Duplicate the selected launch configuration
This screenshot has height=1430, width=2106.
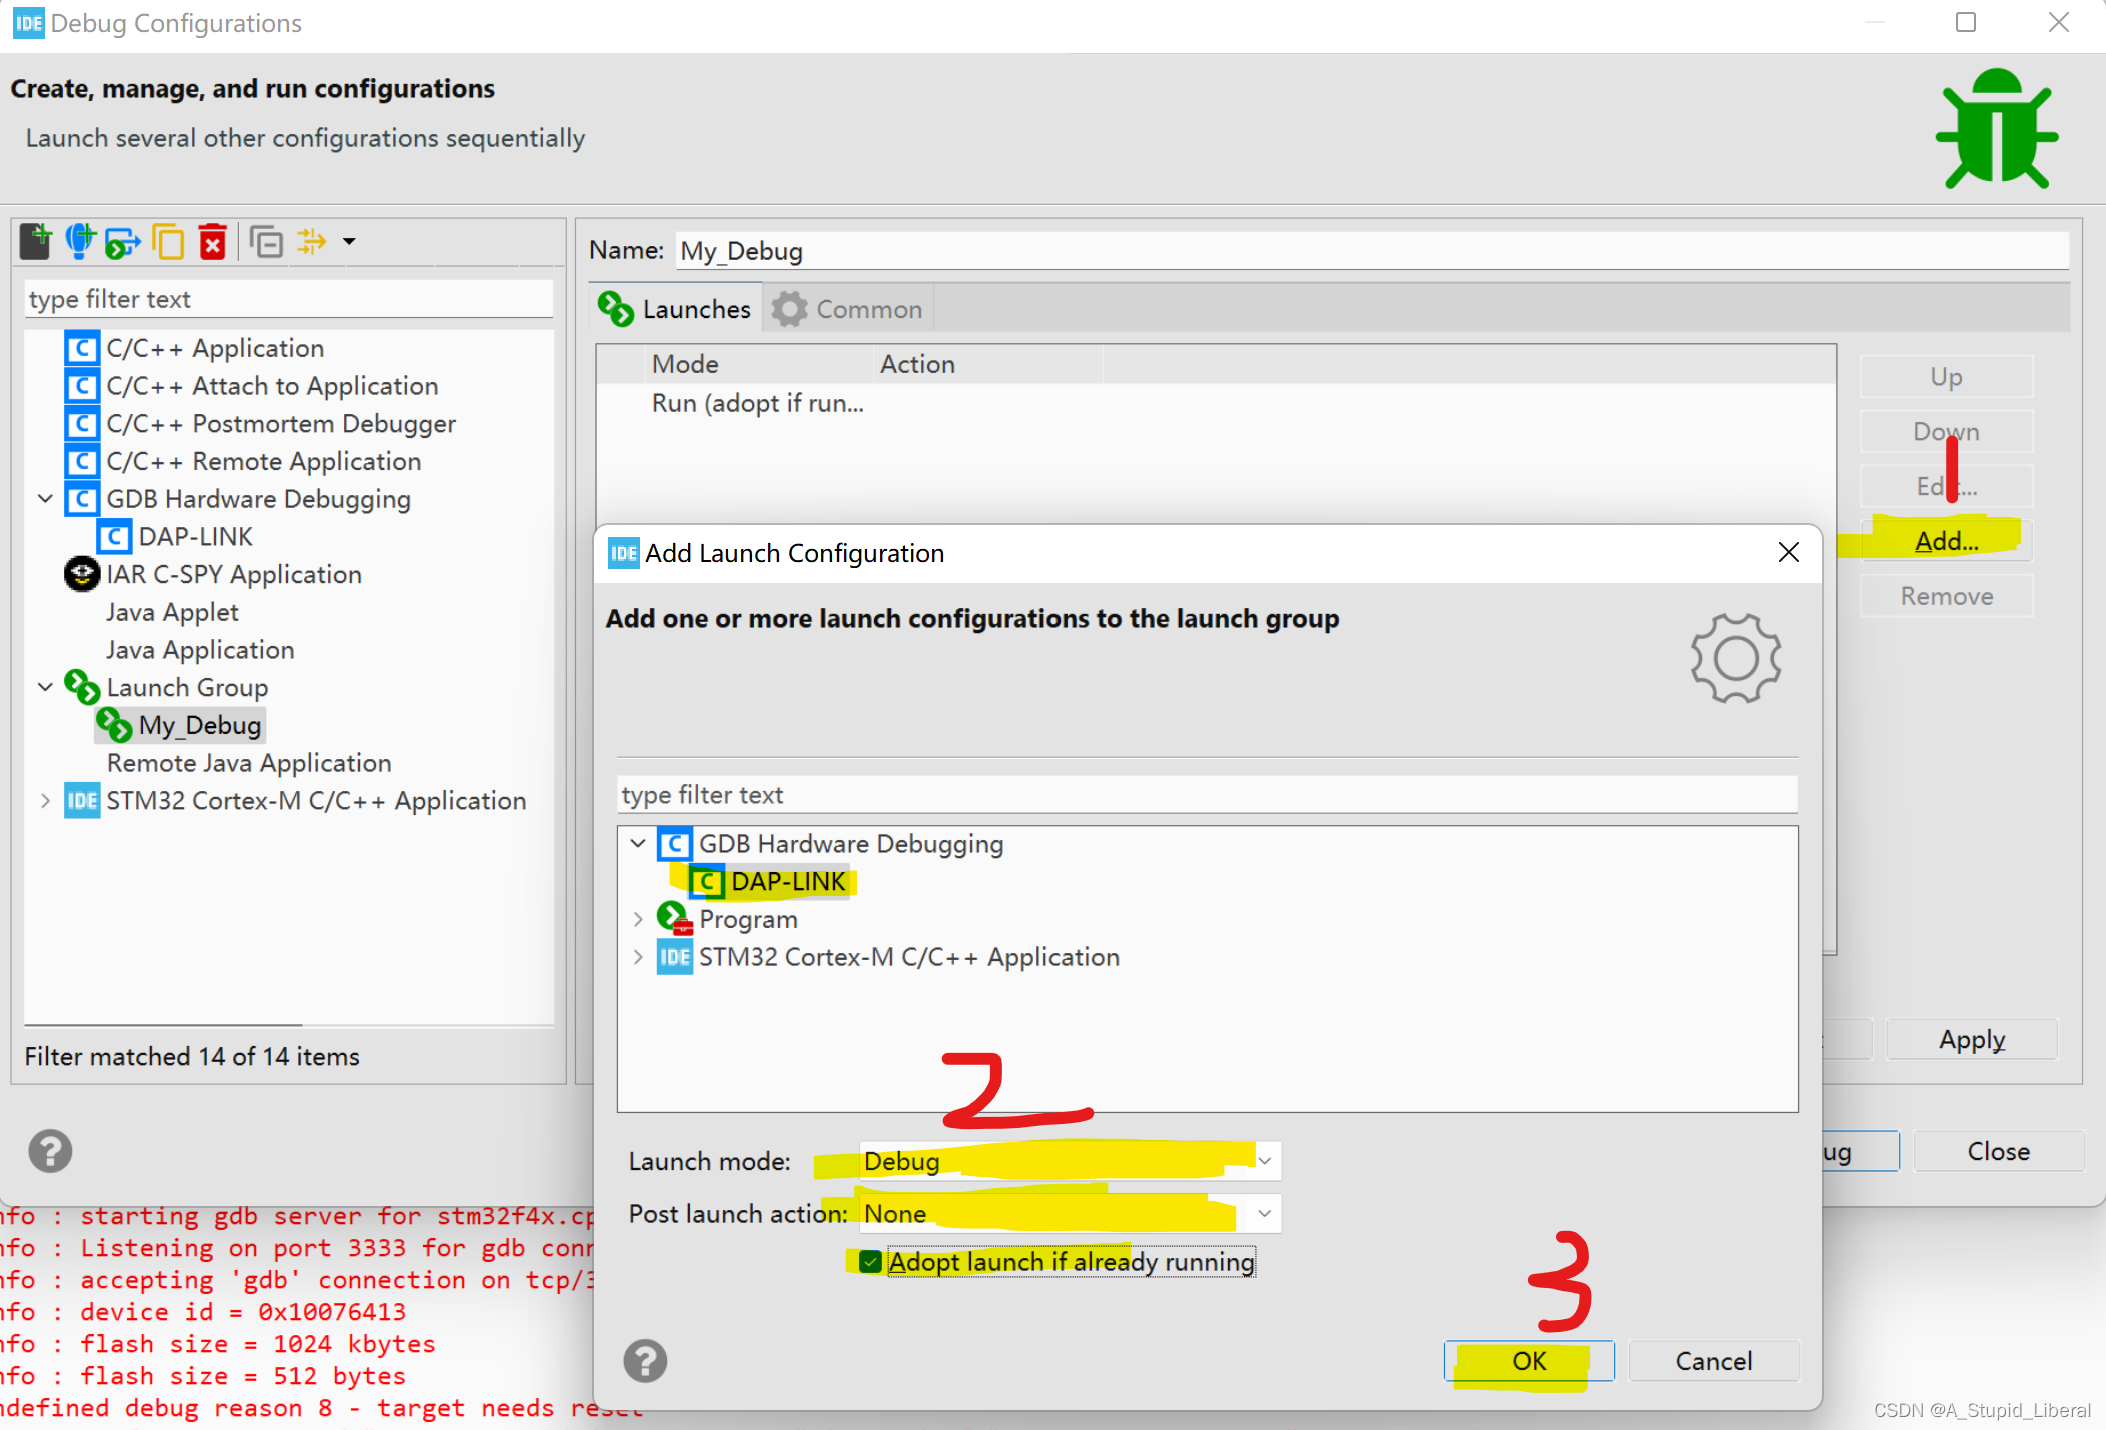pyautogui.click(x=168, y=242)
